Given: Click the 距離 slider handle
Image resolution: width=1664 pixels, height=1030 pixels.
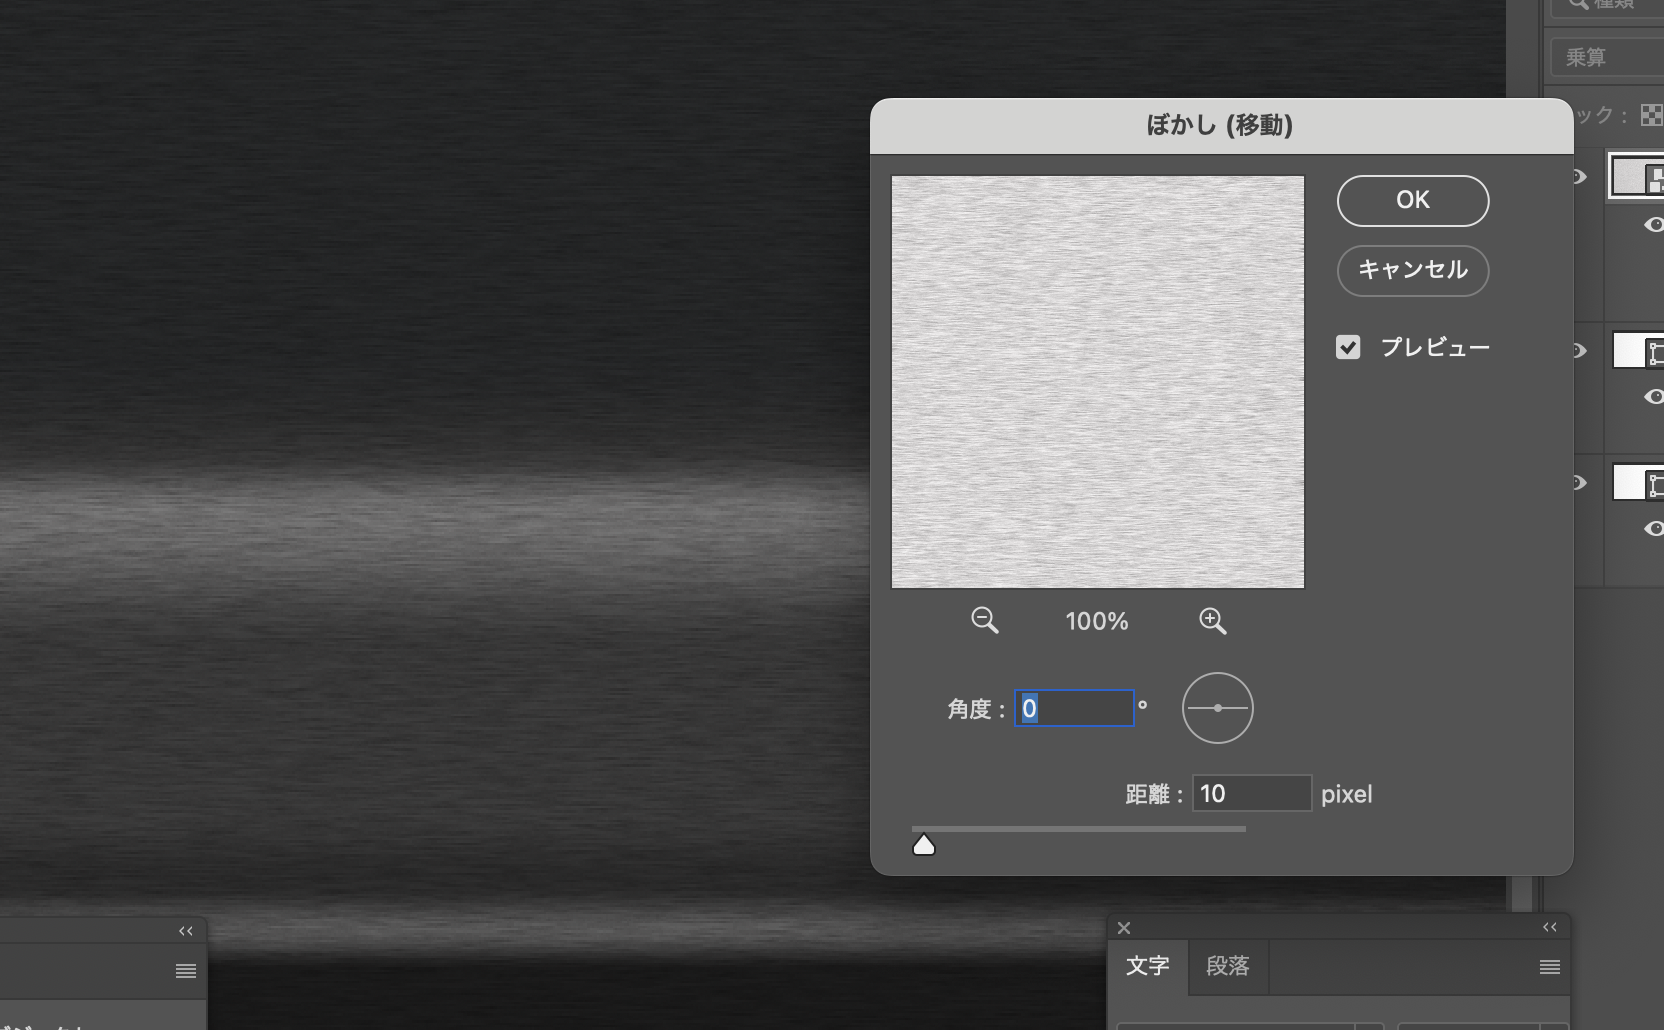Looking at the screenshot, I should click(924, 846).
